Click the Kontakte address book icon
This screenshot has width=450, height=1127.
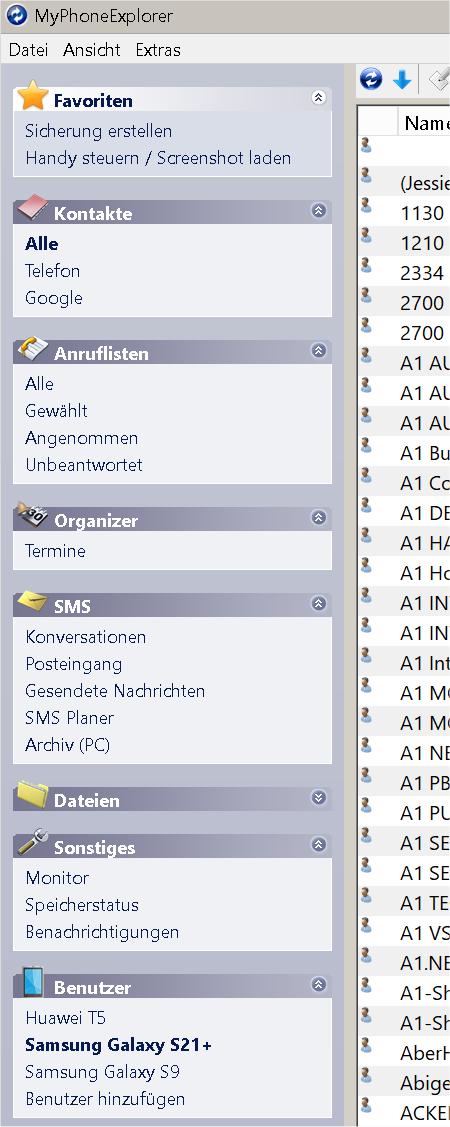[32, 209]
